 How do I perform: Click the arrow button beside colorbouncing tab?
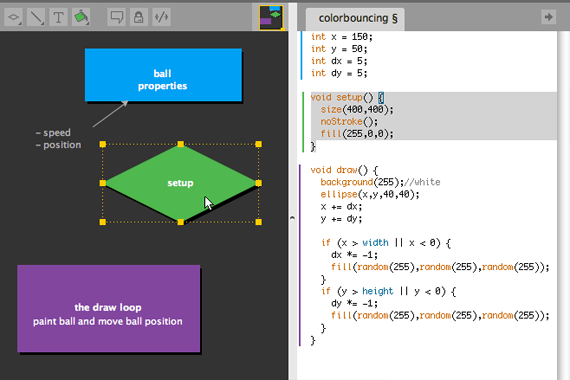click(x=548, y=17)
